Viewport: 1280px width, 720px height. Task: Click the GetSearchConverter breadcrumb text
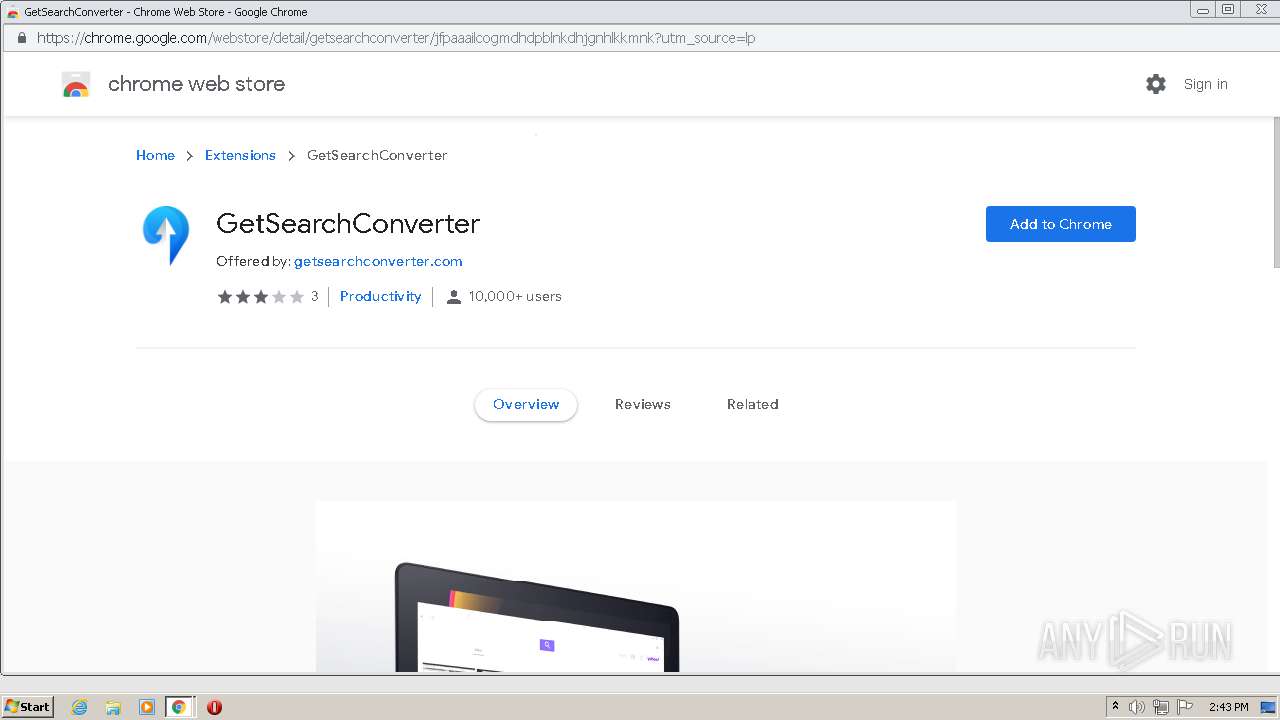(x=377, y=155)
